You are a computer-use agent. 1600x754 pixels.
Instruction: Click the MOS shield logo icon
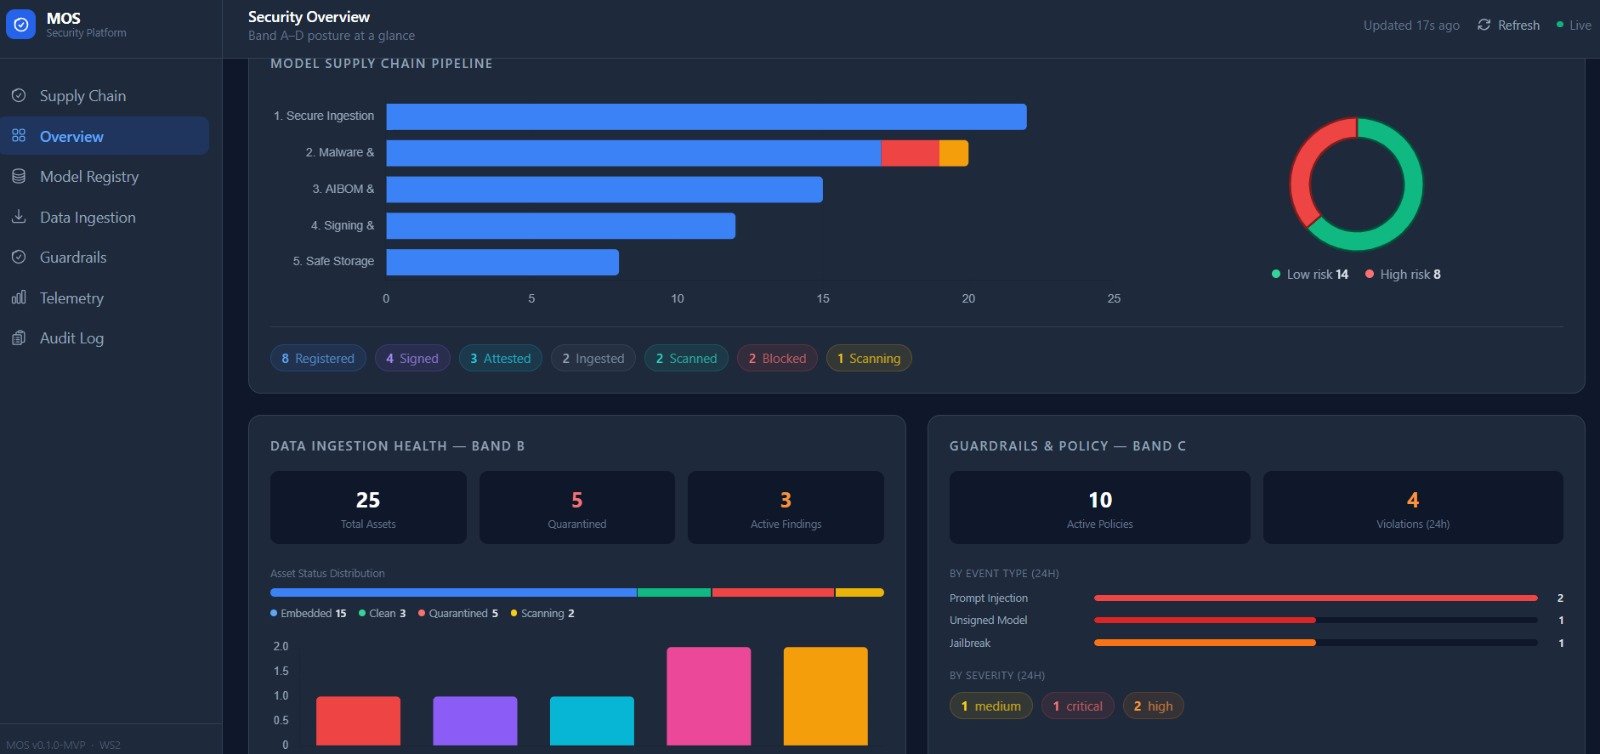click(21, 25)
